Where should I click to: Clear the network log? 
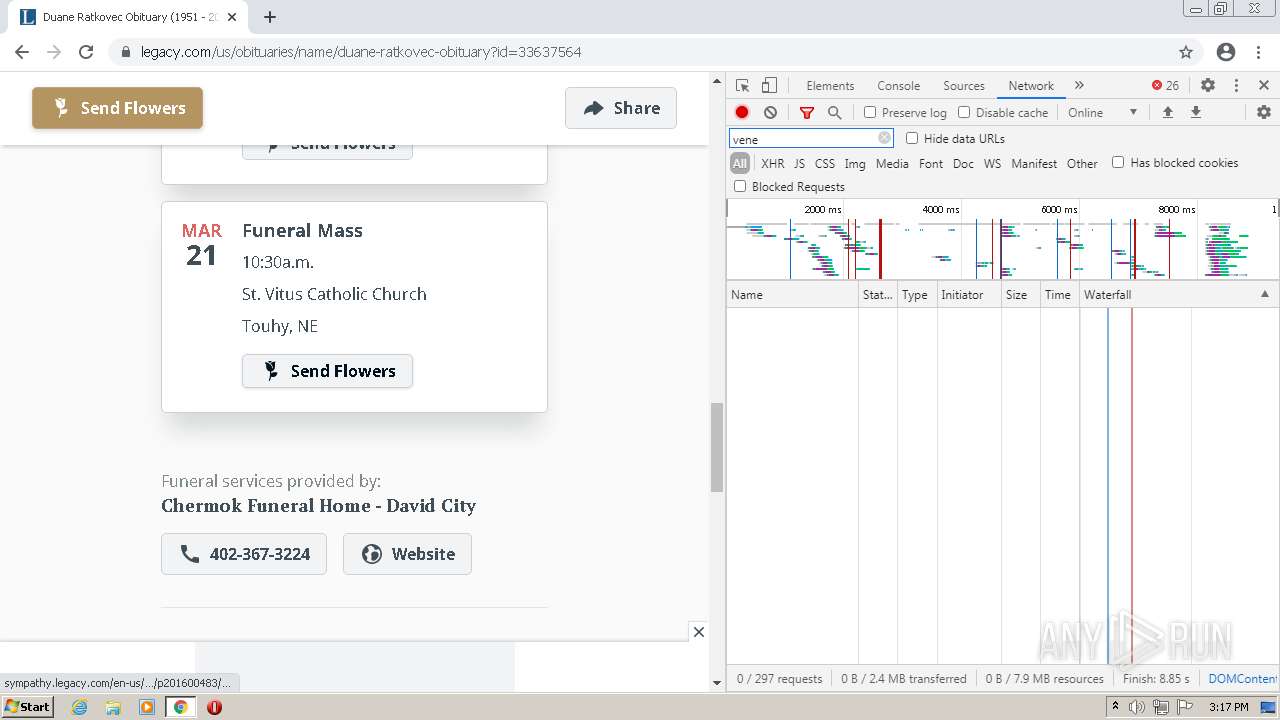[x=770, y=113]
